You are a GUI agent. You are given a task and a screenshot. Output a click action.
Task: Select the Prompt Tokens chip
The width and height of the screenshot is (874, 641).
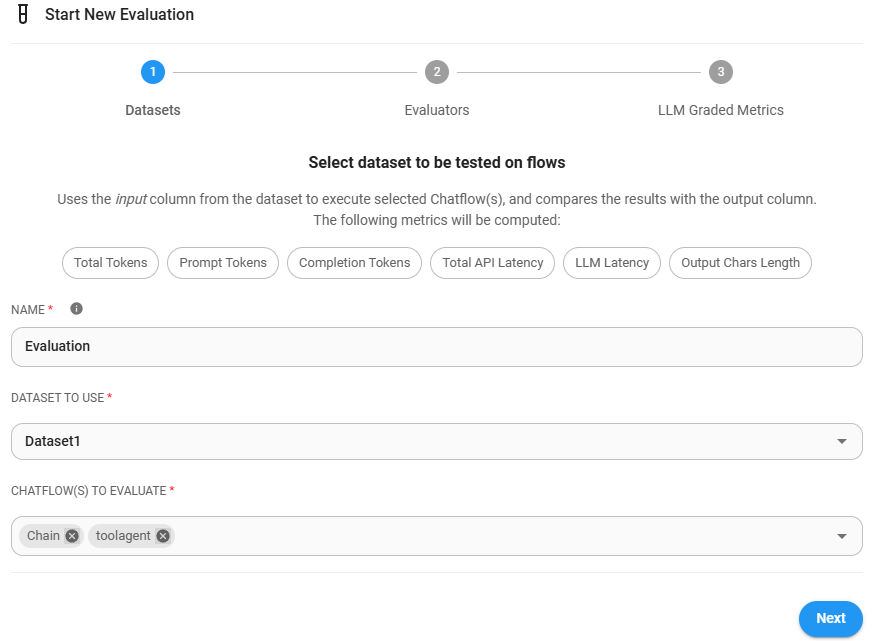pyautogui.click(x=223, y=263)
